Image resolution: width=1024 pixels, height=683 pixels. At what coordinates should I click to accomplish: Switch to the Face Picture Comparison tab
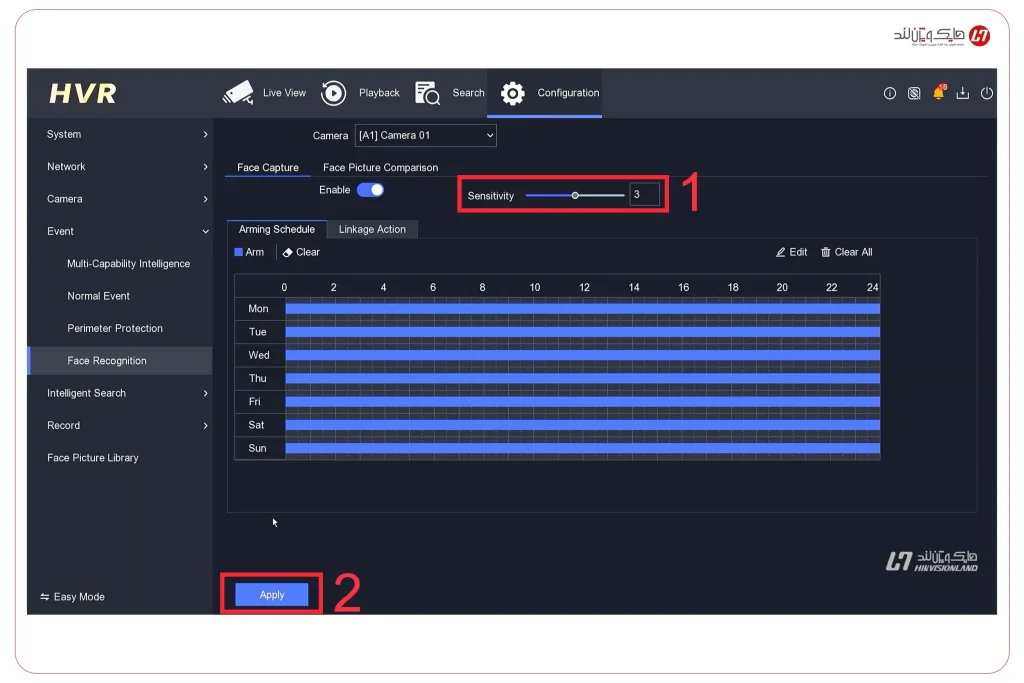(380, 167)
